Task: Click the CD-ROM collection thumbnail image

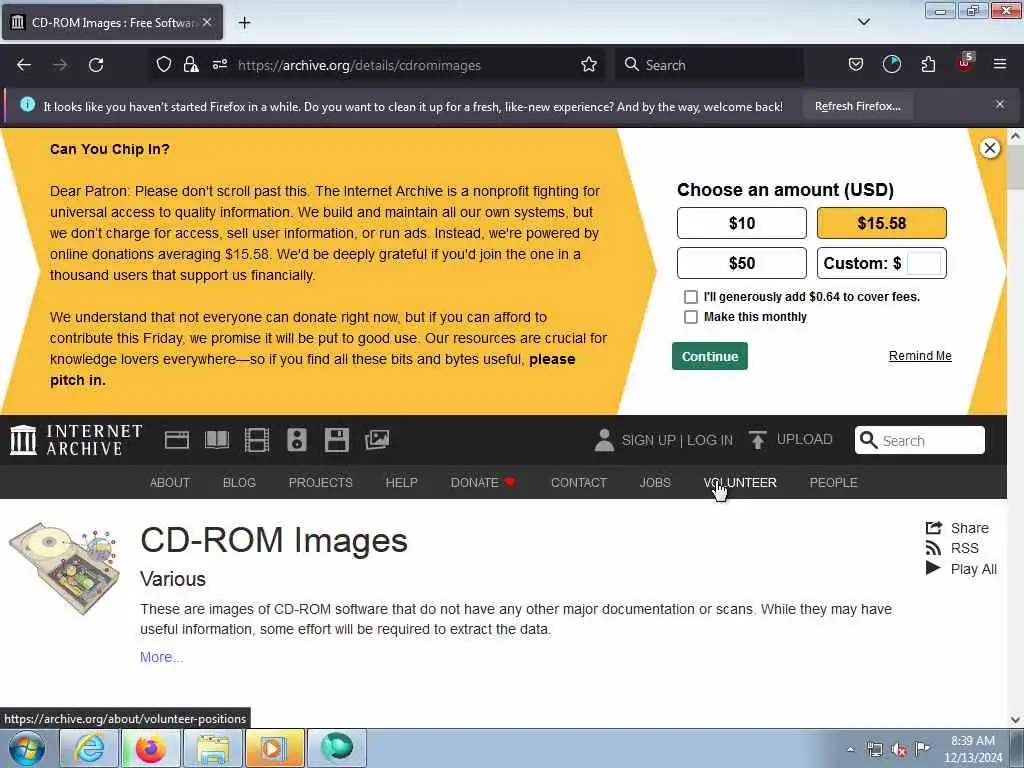Action: click(64, 568)
